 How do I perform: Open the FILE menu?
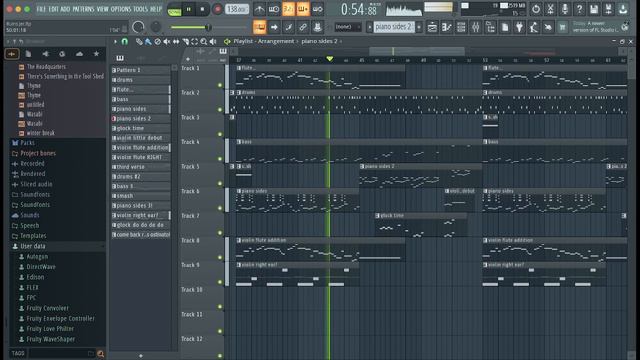point(41,9)
